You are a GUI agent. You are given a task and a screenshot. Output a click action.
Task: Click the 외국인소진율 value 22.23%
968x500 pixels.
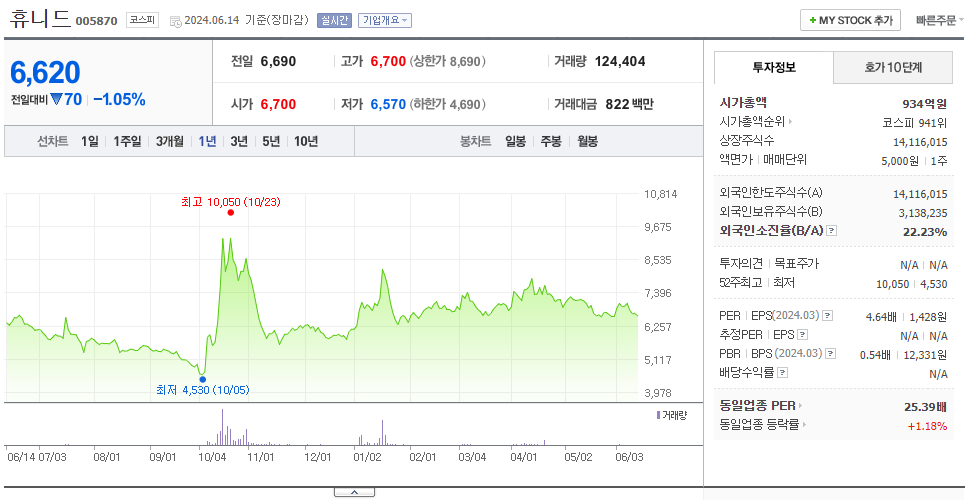[x=925, y=231]
